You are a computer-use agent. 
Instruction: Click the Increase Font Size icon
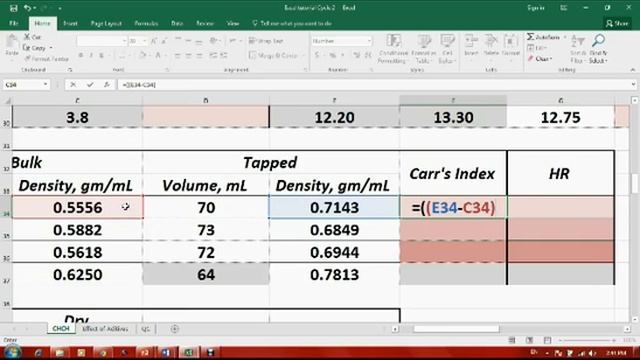point(153,41)
